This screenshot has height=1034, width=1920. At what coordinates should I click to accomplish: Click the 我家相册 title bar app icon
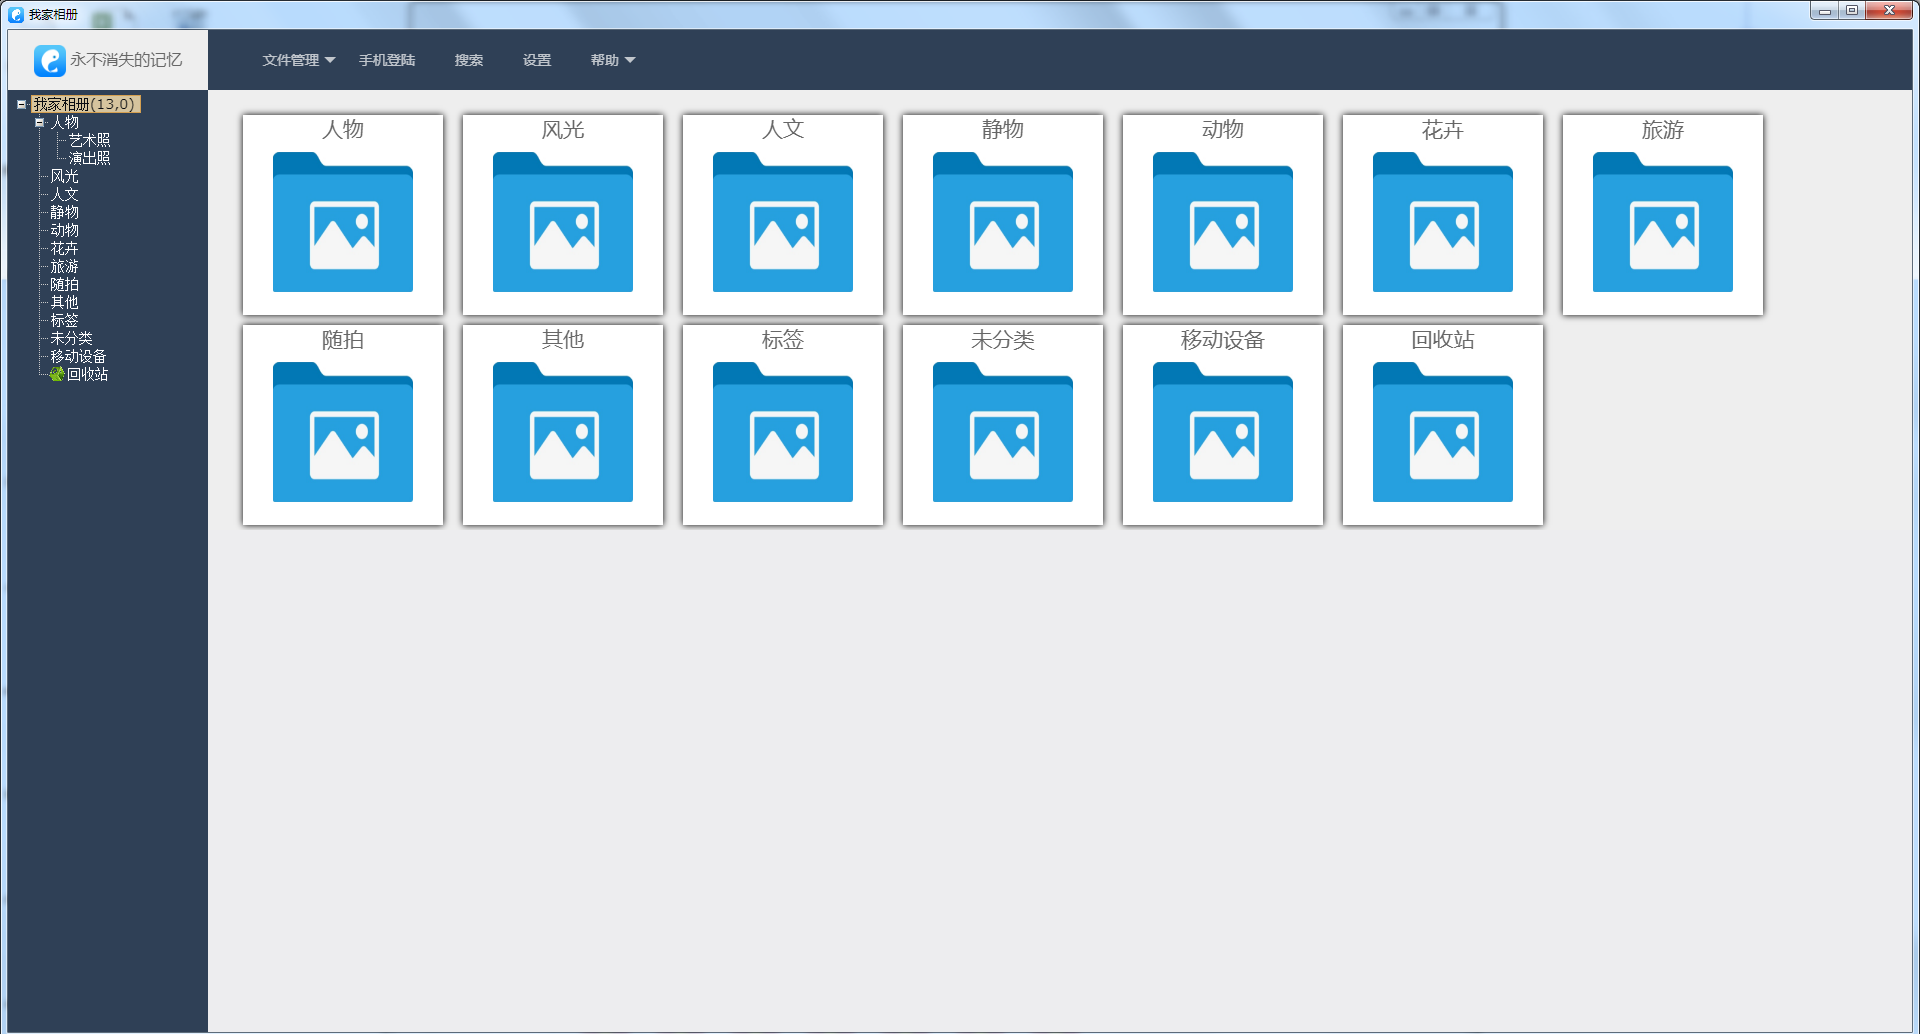click(x=16, y=14)
